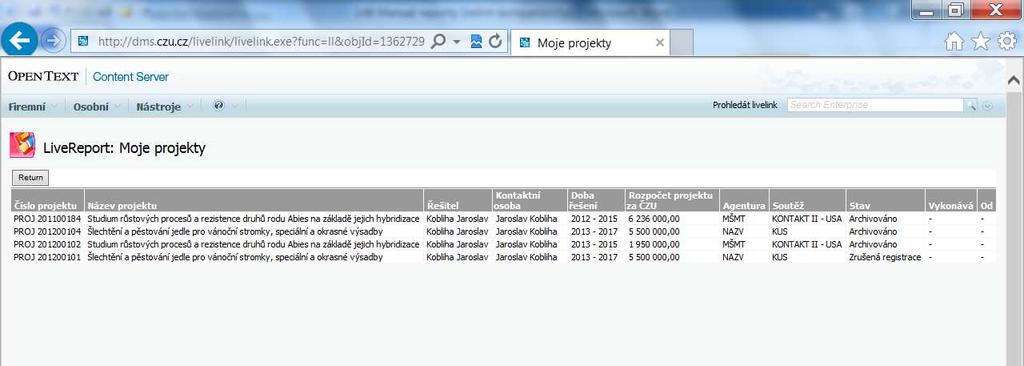Viewport: 1024px width, 366px height.
Task: Click budget value 6 236 000,00
Action: 654,218
